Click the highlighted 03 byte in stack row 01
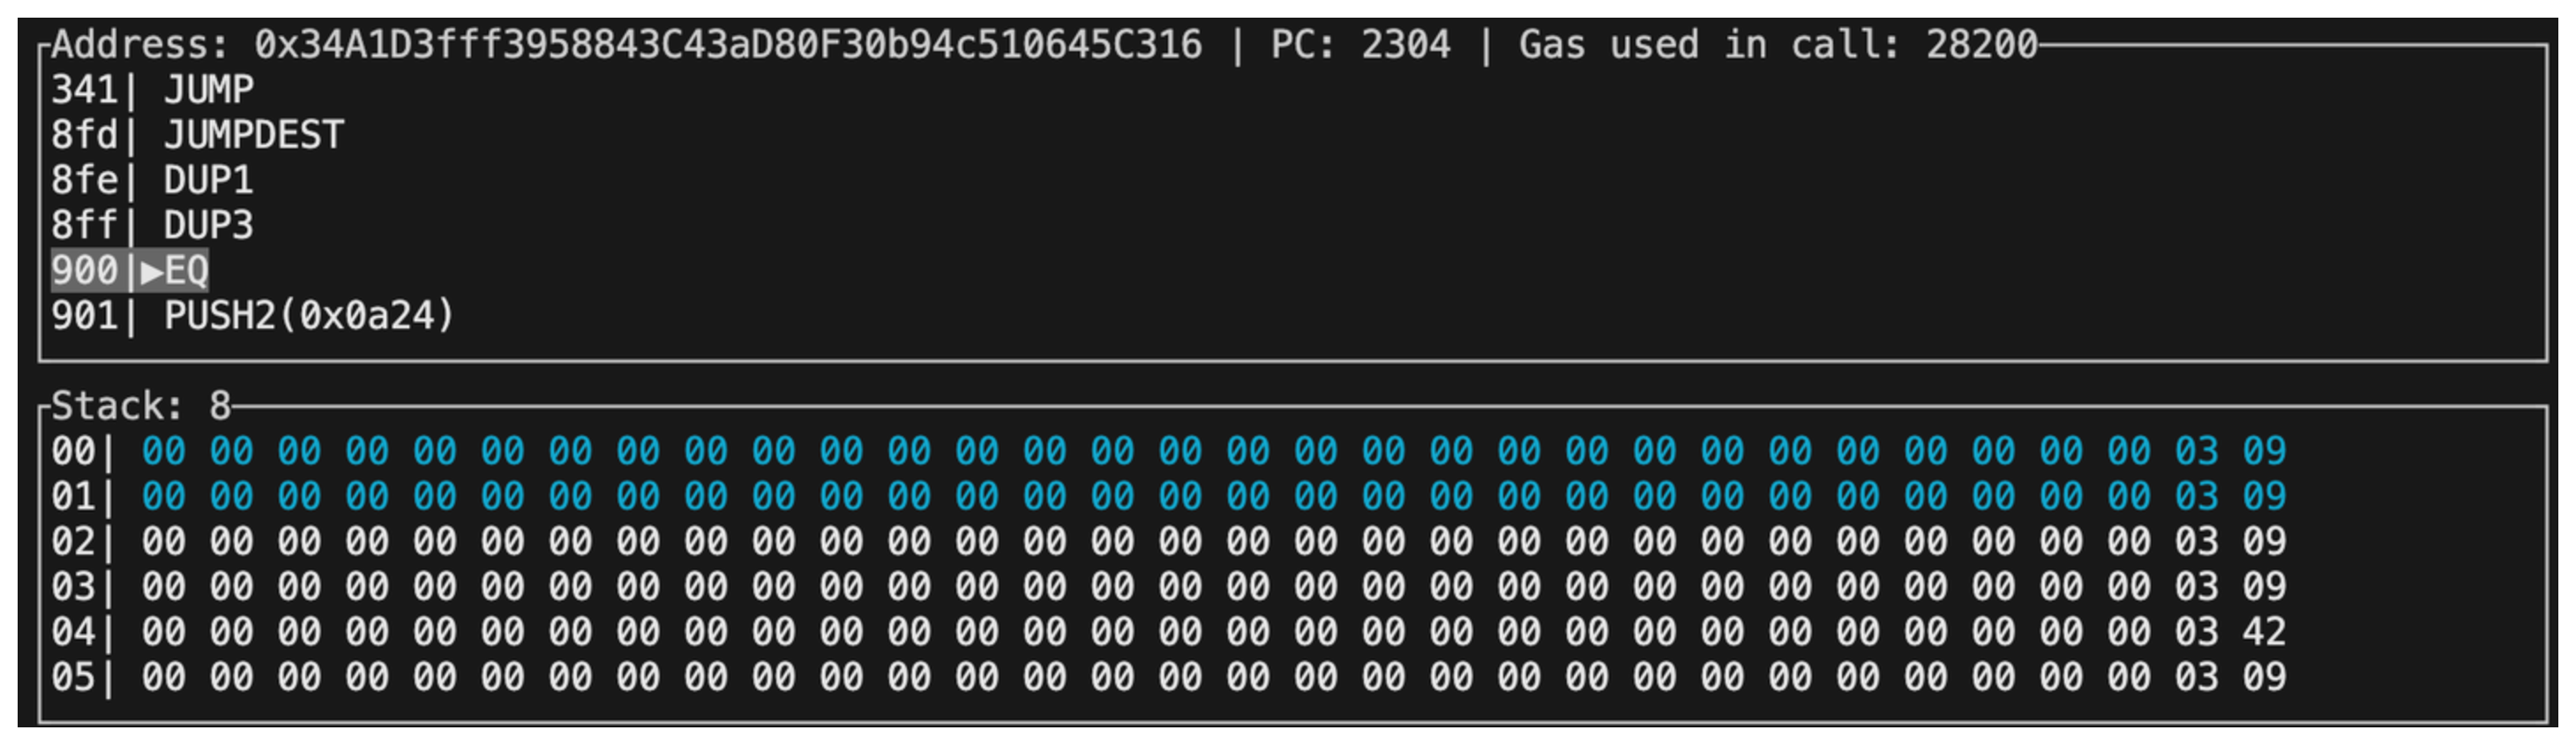This screenshot has height=745, width=2576. pos(2196,497)
